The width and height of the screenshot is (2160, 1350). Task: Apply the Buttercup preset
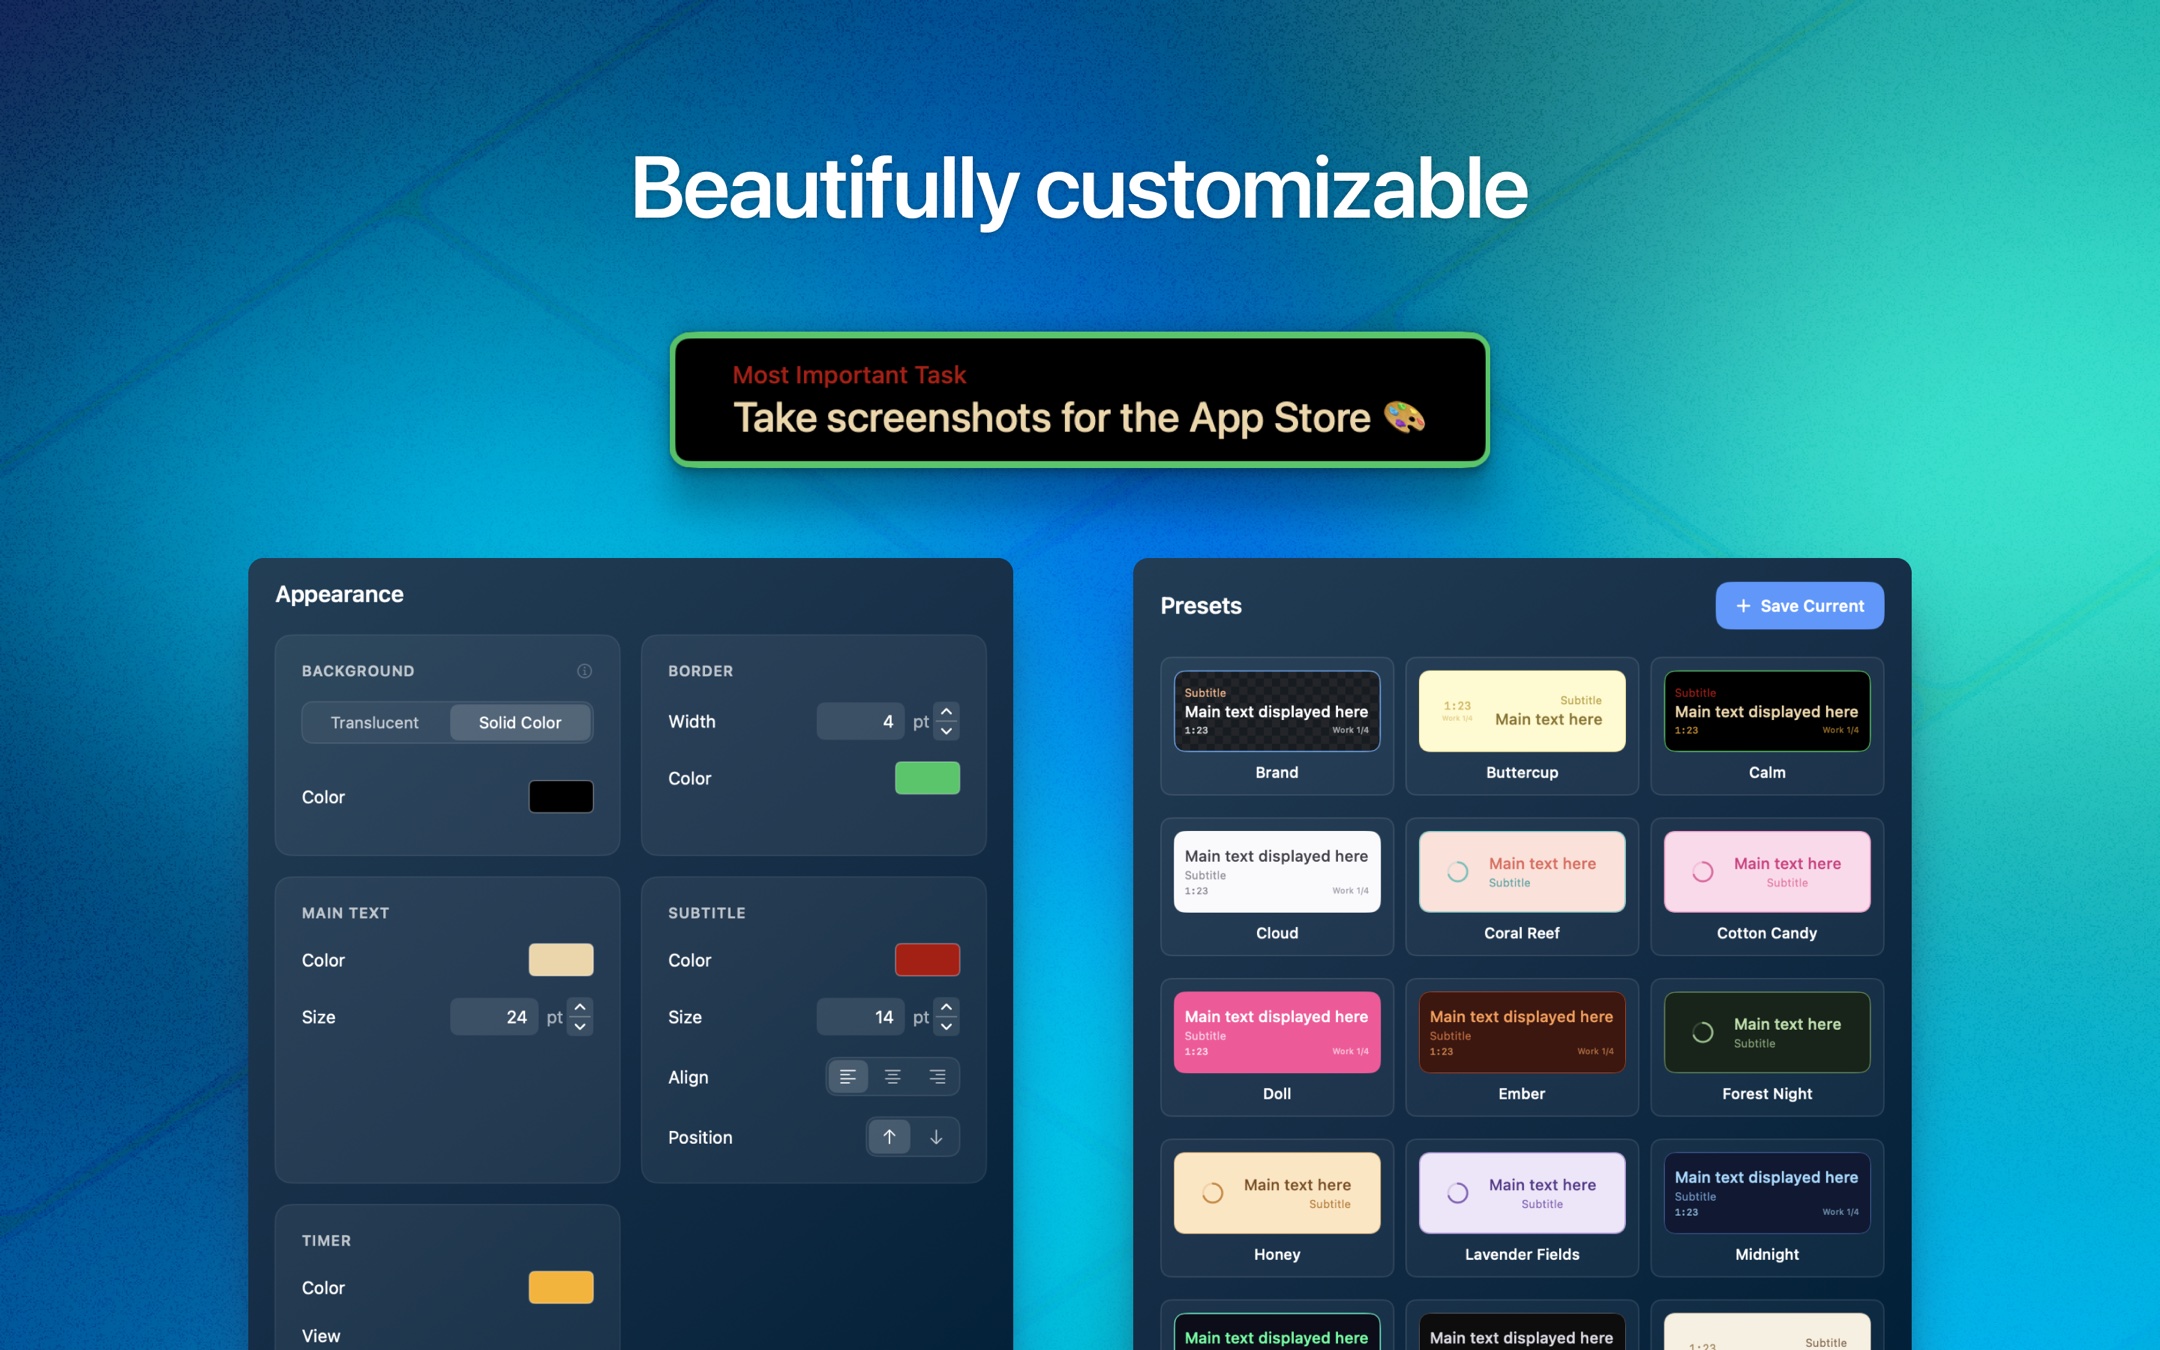pos(1521,710)
